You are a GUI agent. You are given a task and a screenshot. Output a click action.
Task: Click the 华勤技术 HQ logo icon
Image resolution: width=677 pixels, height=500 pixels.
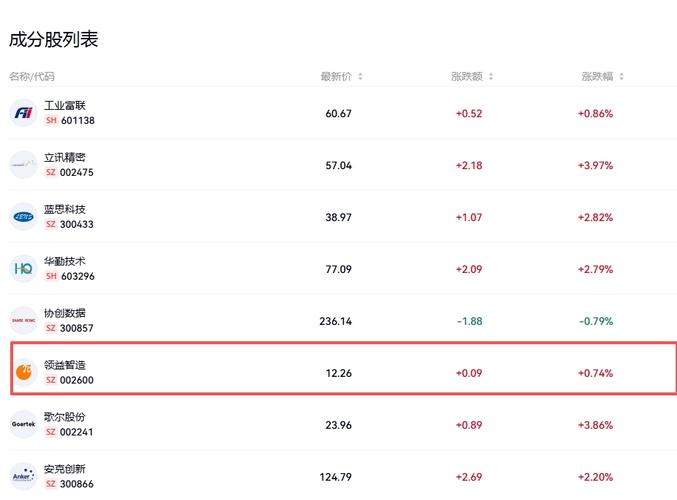23,269
